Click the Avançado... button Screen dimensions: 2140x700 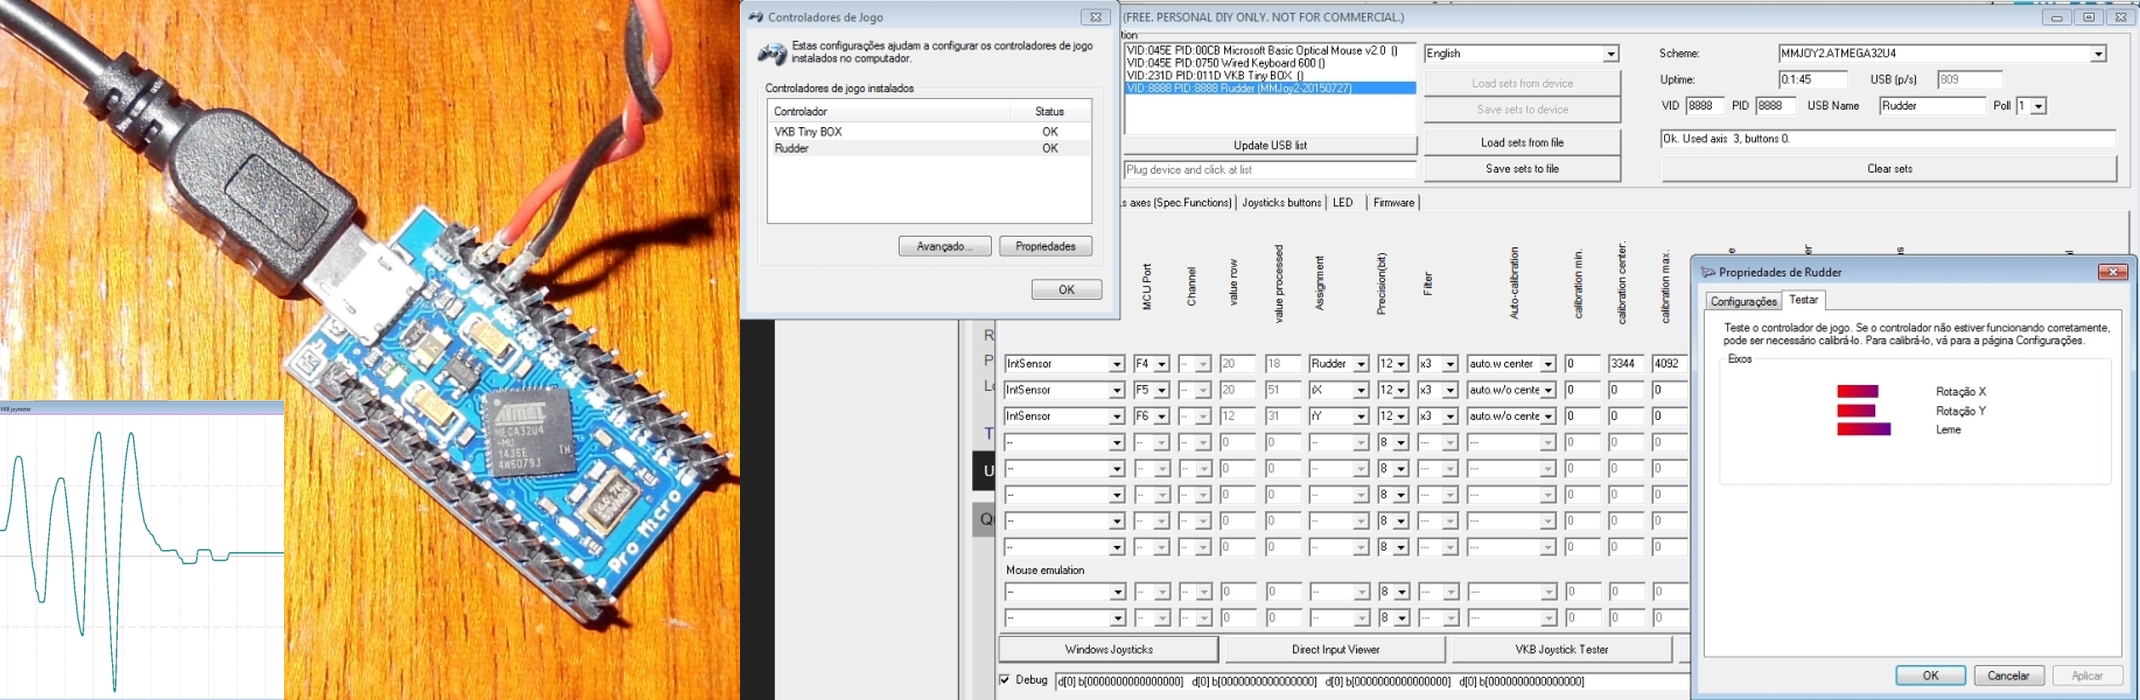coord(945,246)
